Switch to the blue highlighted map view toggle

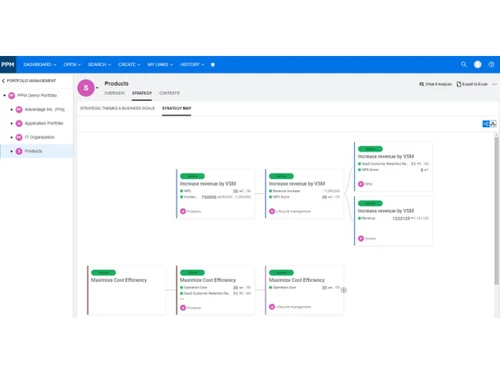coord(486,124)
